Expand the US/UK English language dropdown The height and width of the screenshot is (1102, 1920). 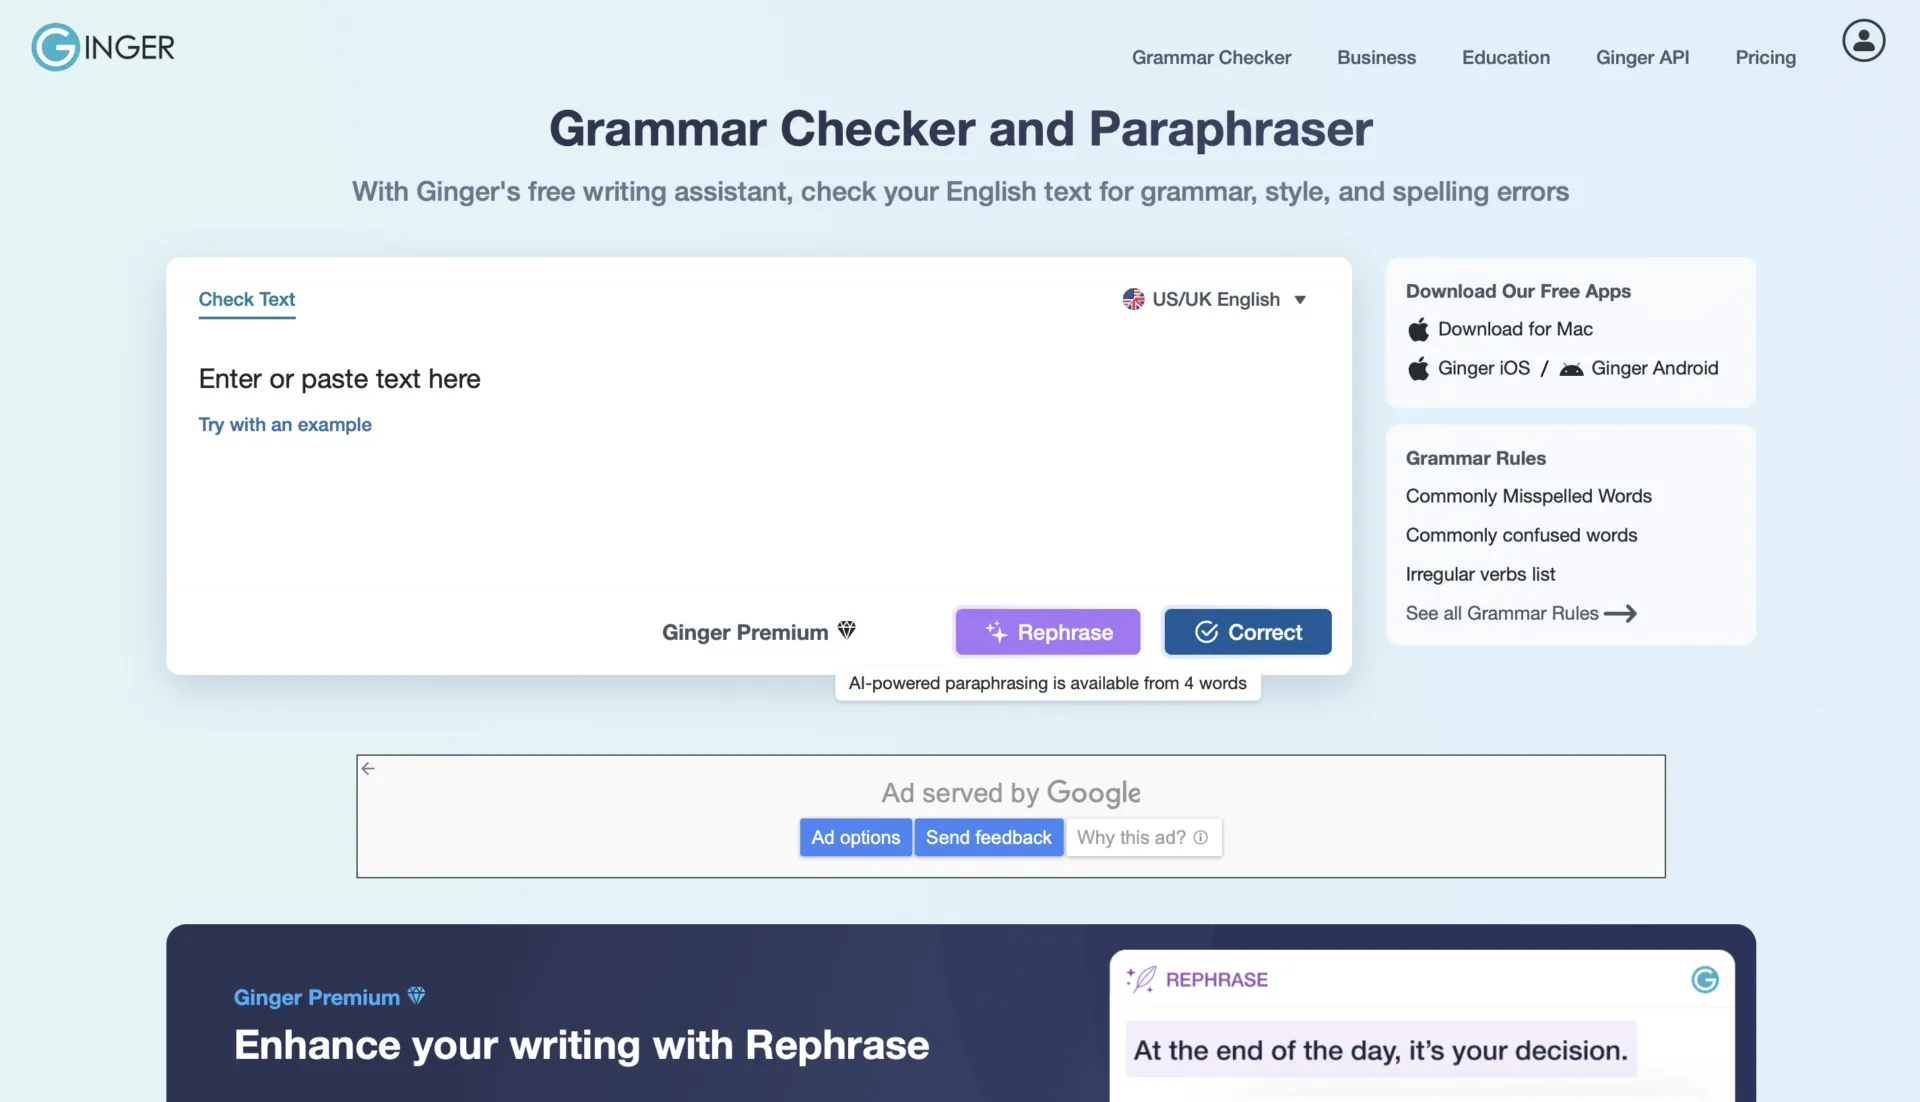coord(1214,299)
